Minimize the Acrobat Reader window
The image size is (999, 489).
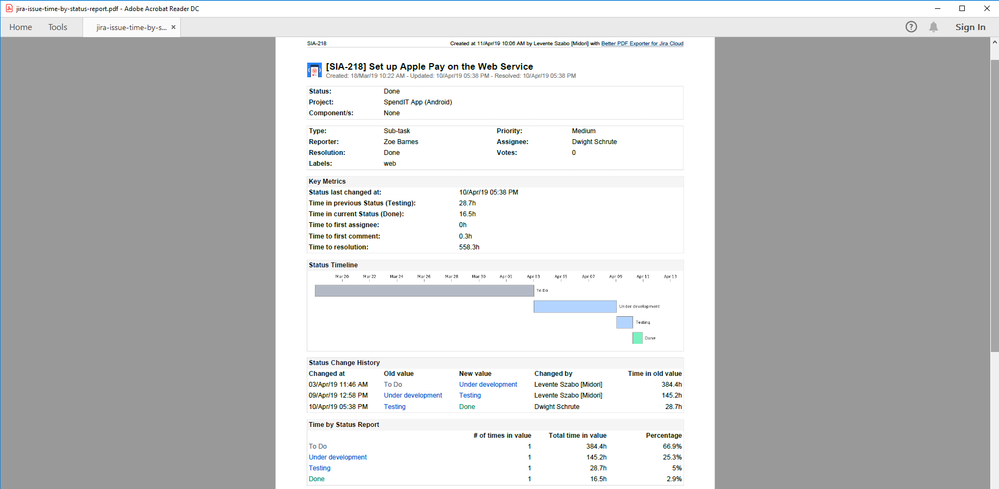tap(937, 8)
